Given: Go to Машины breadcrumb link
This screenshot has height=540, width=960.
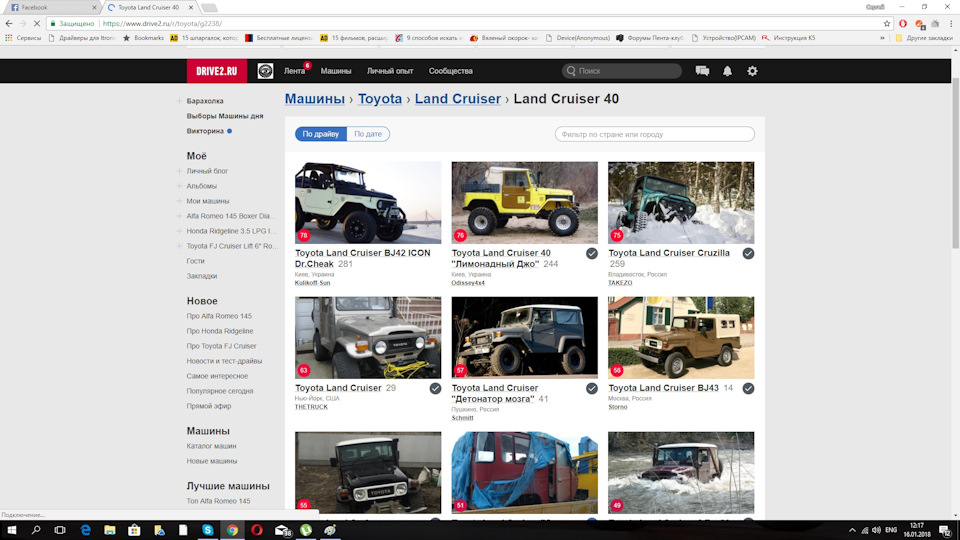Looking at the screenshot, I should point(315,99).
